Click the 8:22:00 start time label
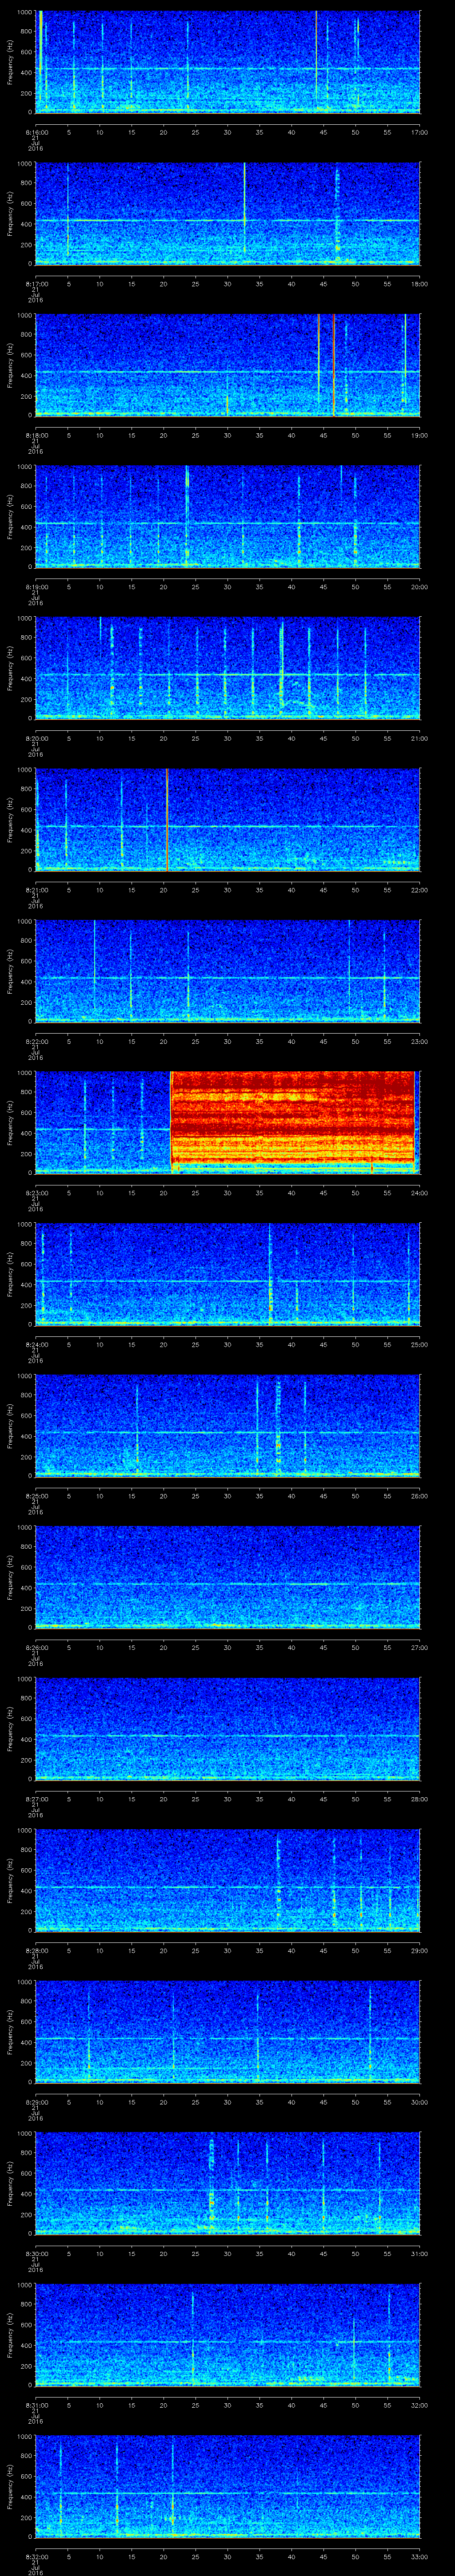Screen dimensions: 455x2576 [x=37, y=1041]
